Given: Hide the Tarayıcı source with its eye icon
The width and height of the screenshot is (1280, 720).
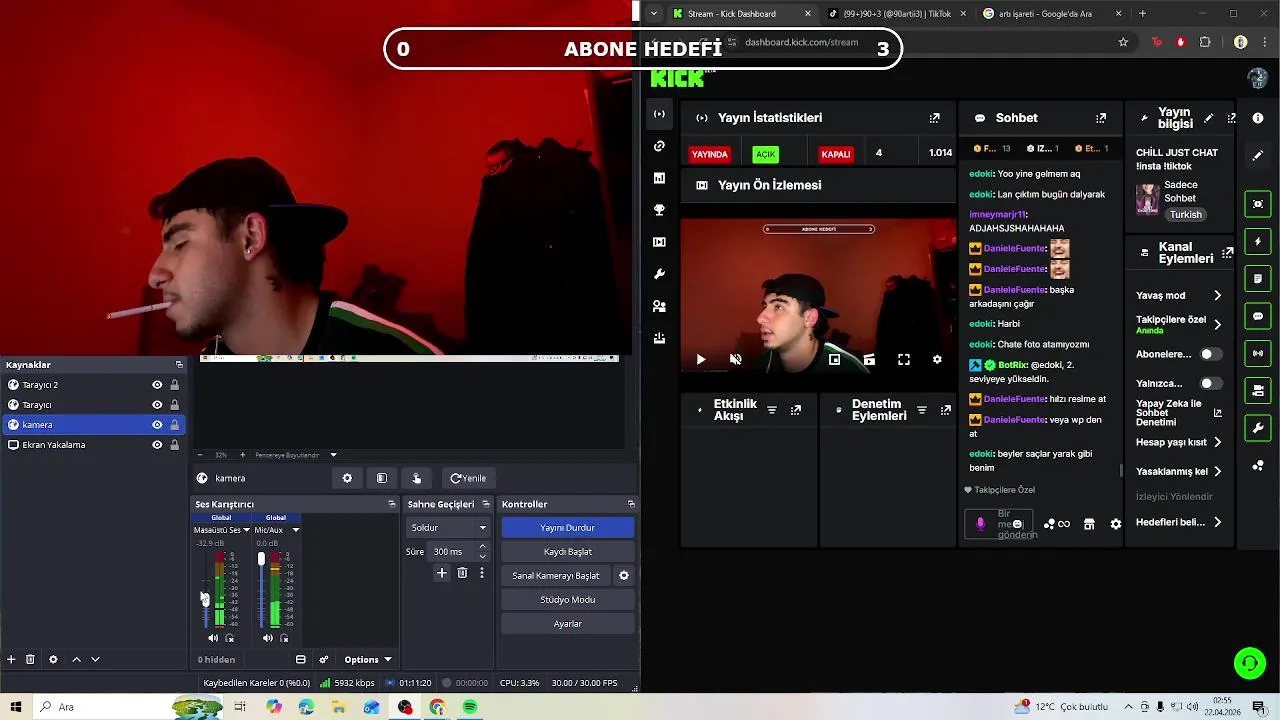Looking at the screenshot, I should click(x=157, y=405).
